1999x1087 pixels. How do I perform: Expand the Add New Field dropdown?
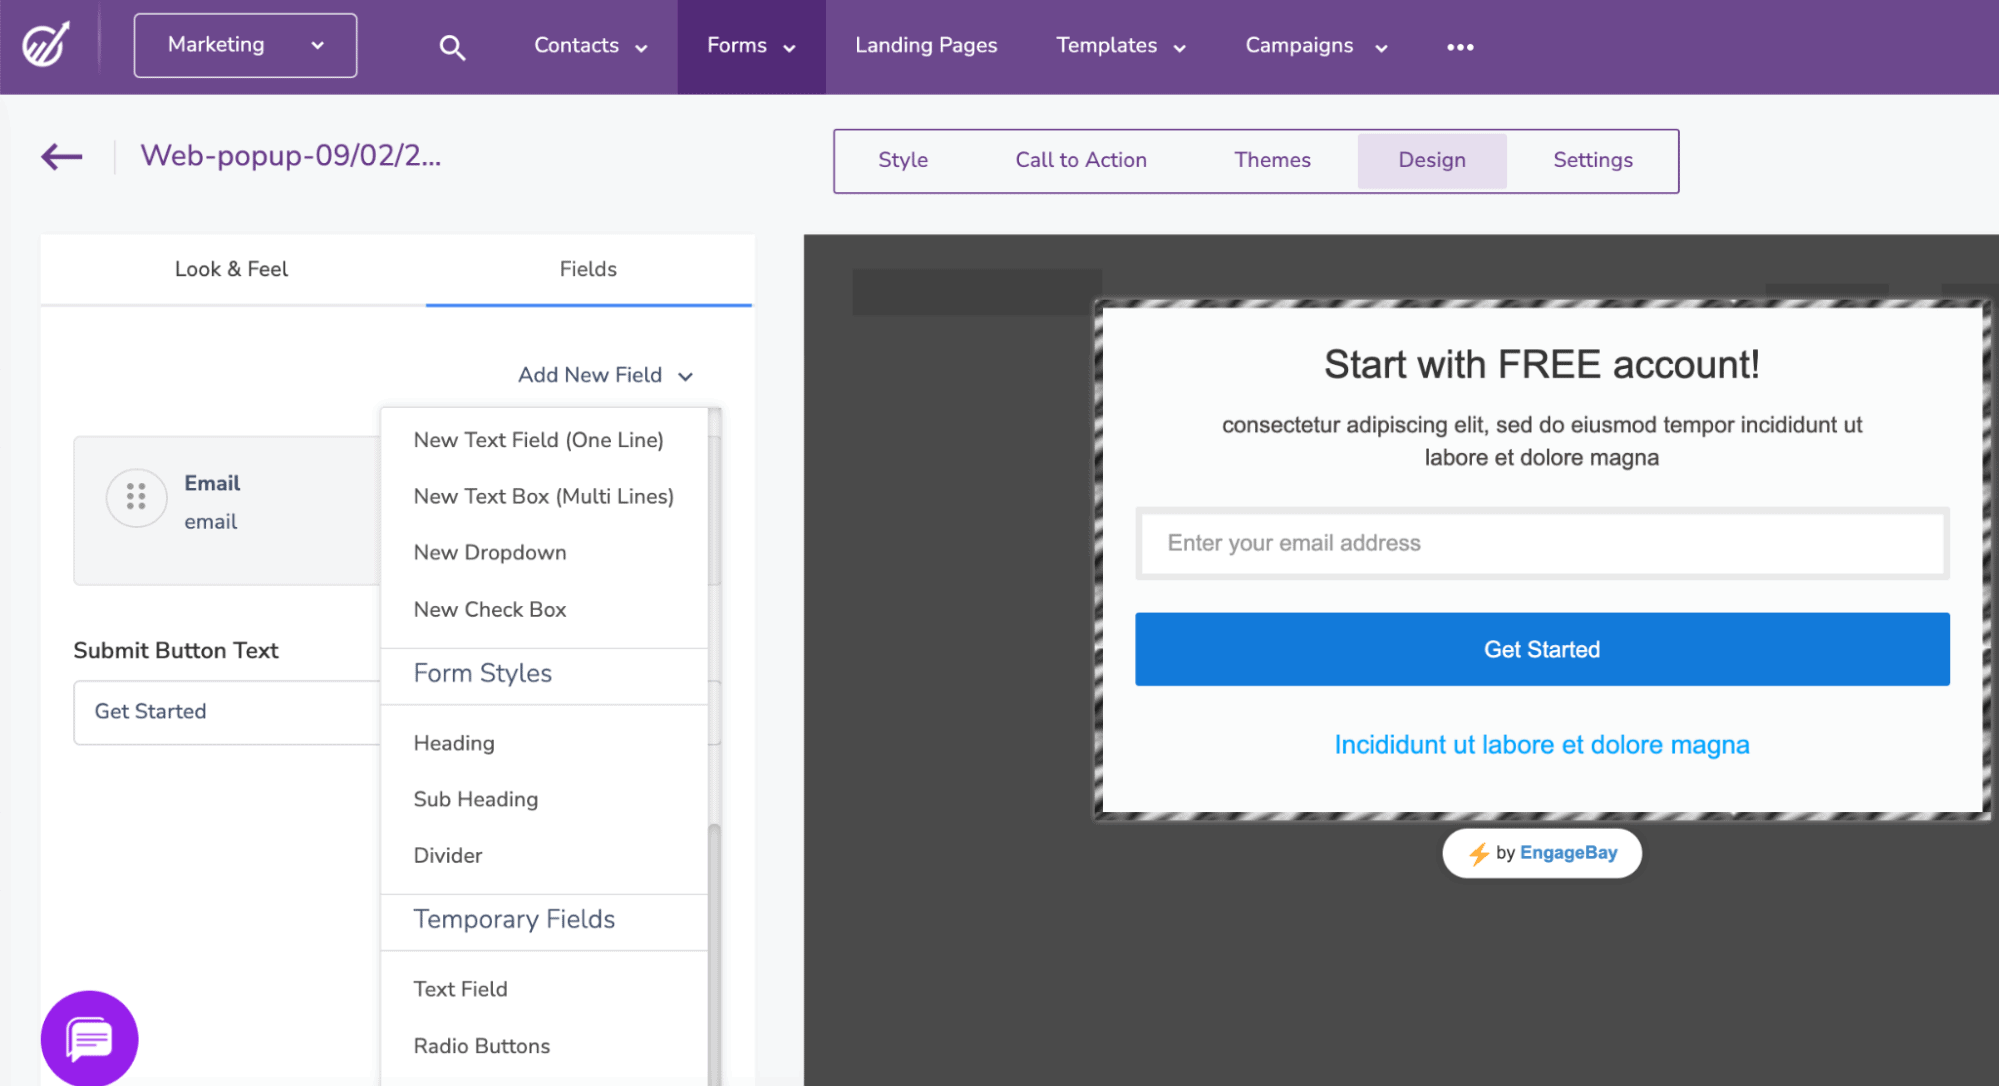coord(603,375)
